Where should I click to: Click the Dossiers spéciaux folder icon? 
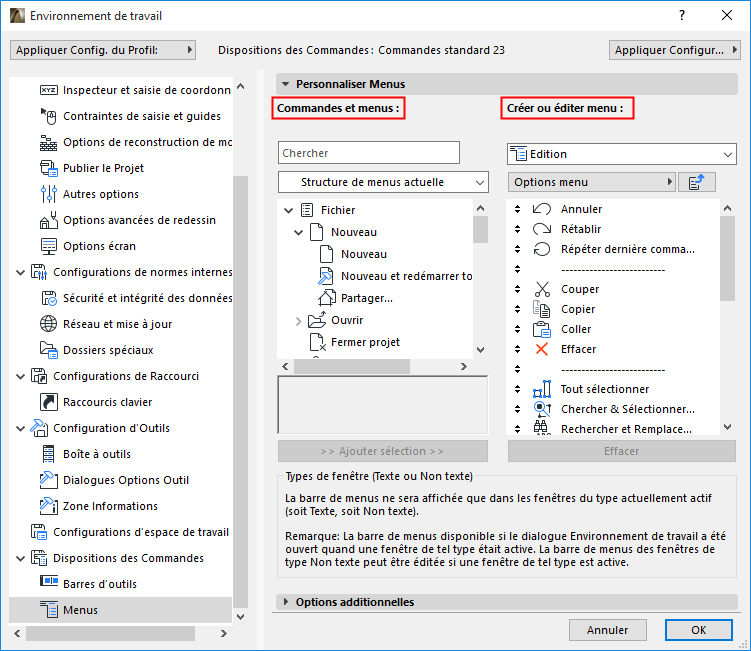pyautogui.click(x=48, y=350)
